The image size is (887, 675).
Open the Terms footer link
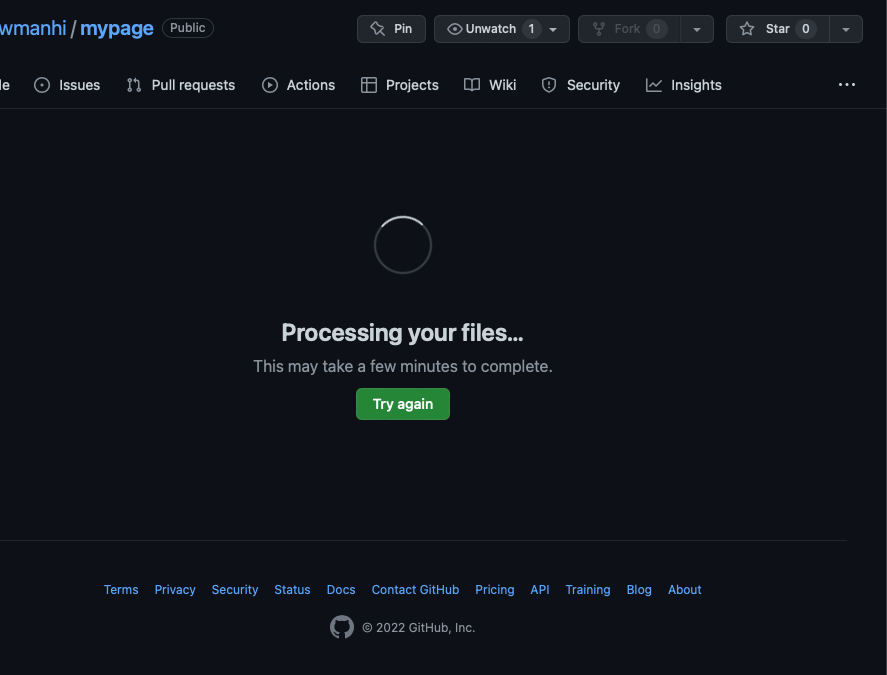click(x=121, y=590)
